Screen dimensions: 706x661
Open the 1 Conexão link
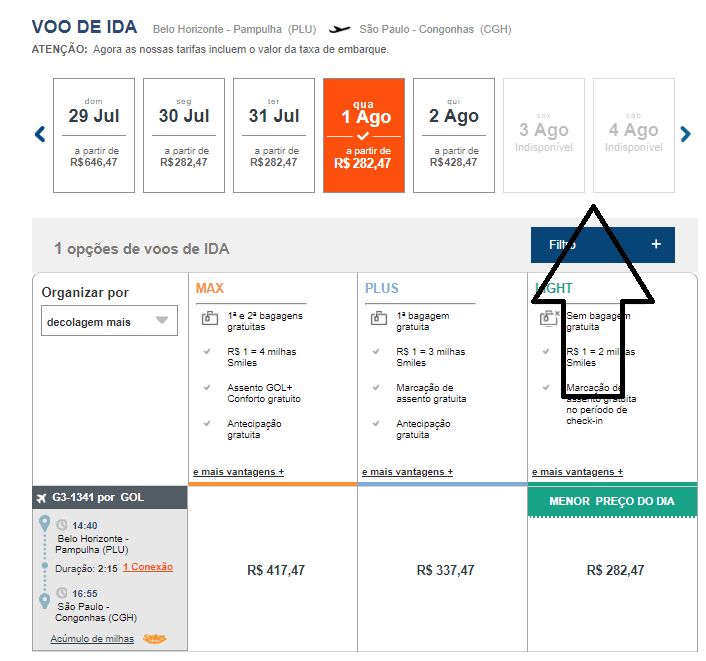tap(148, 567)
